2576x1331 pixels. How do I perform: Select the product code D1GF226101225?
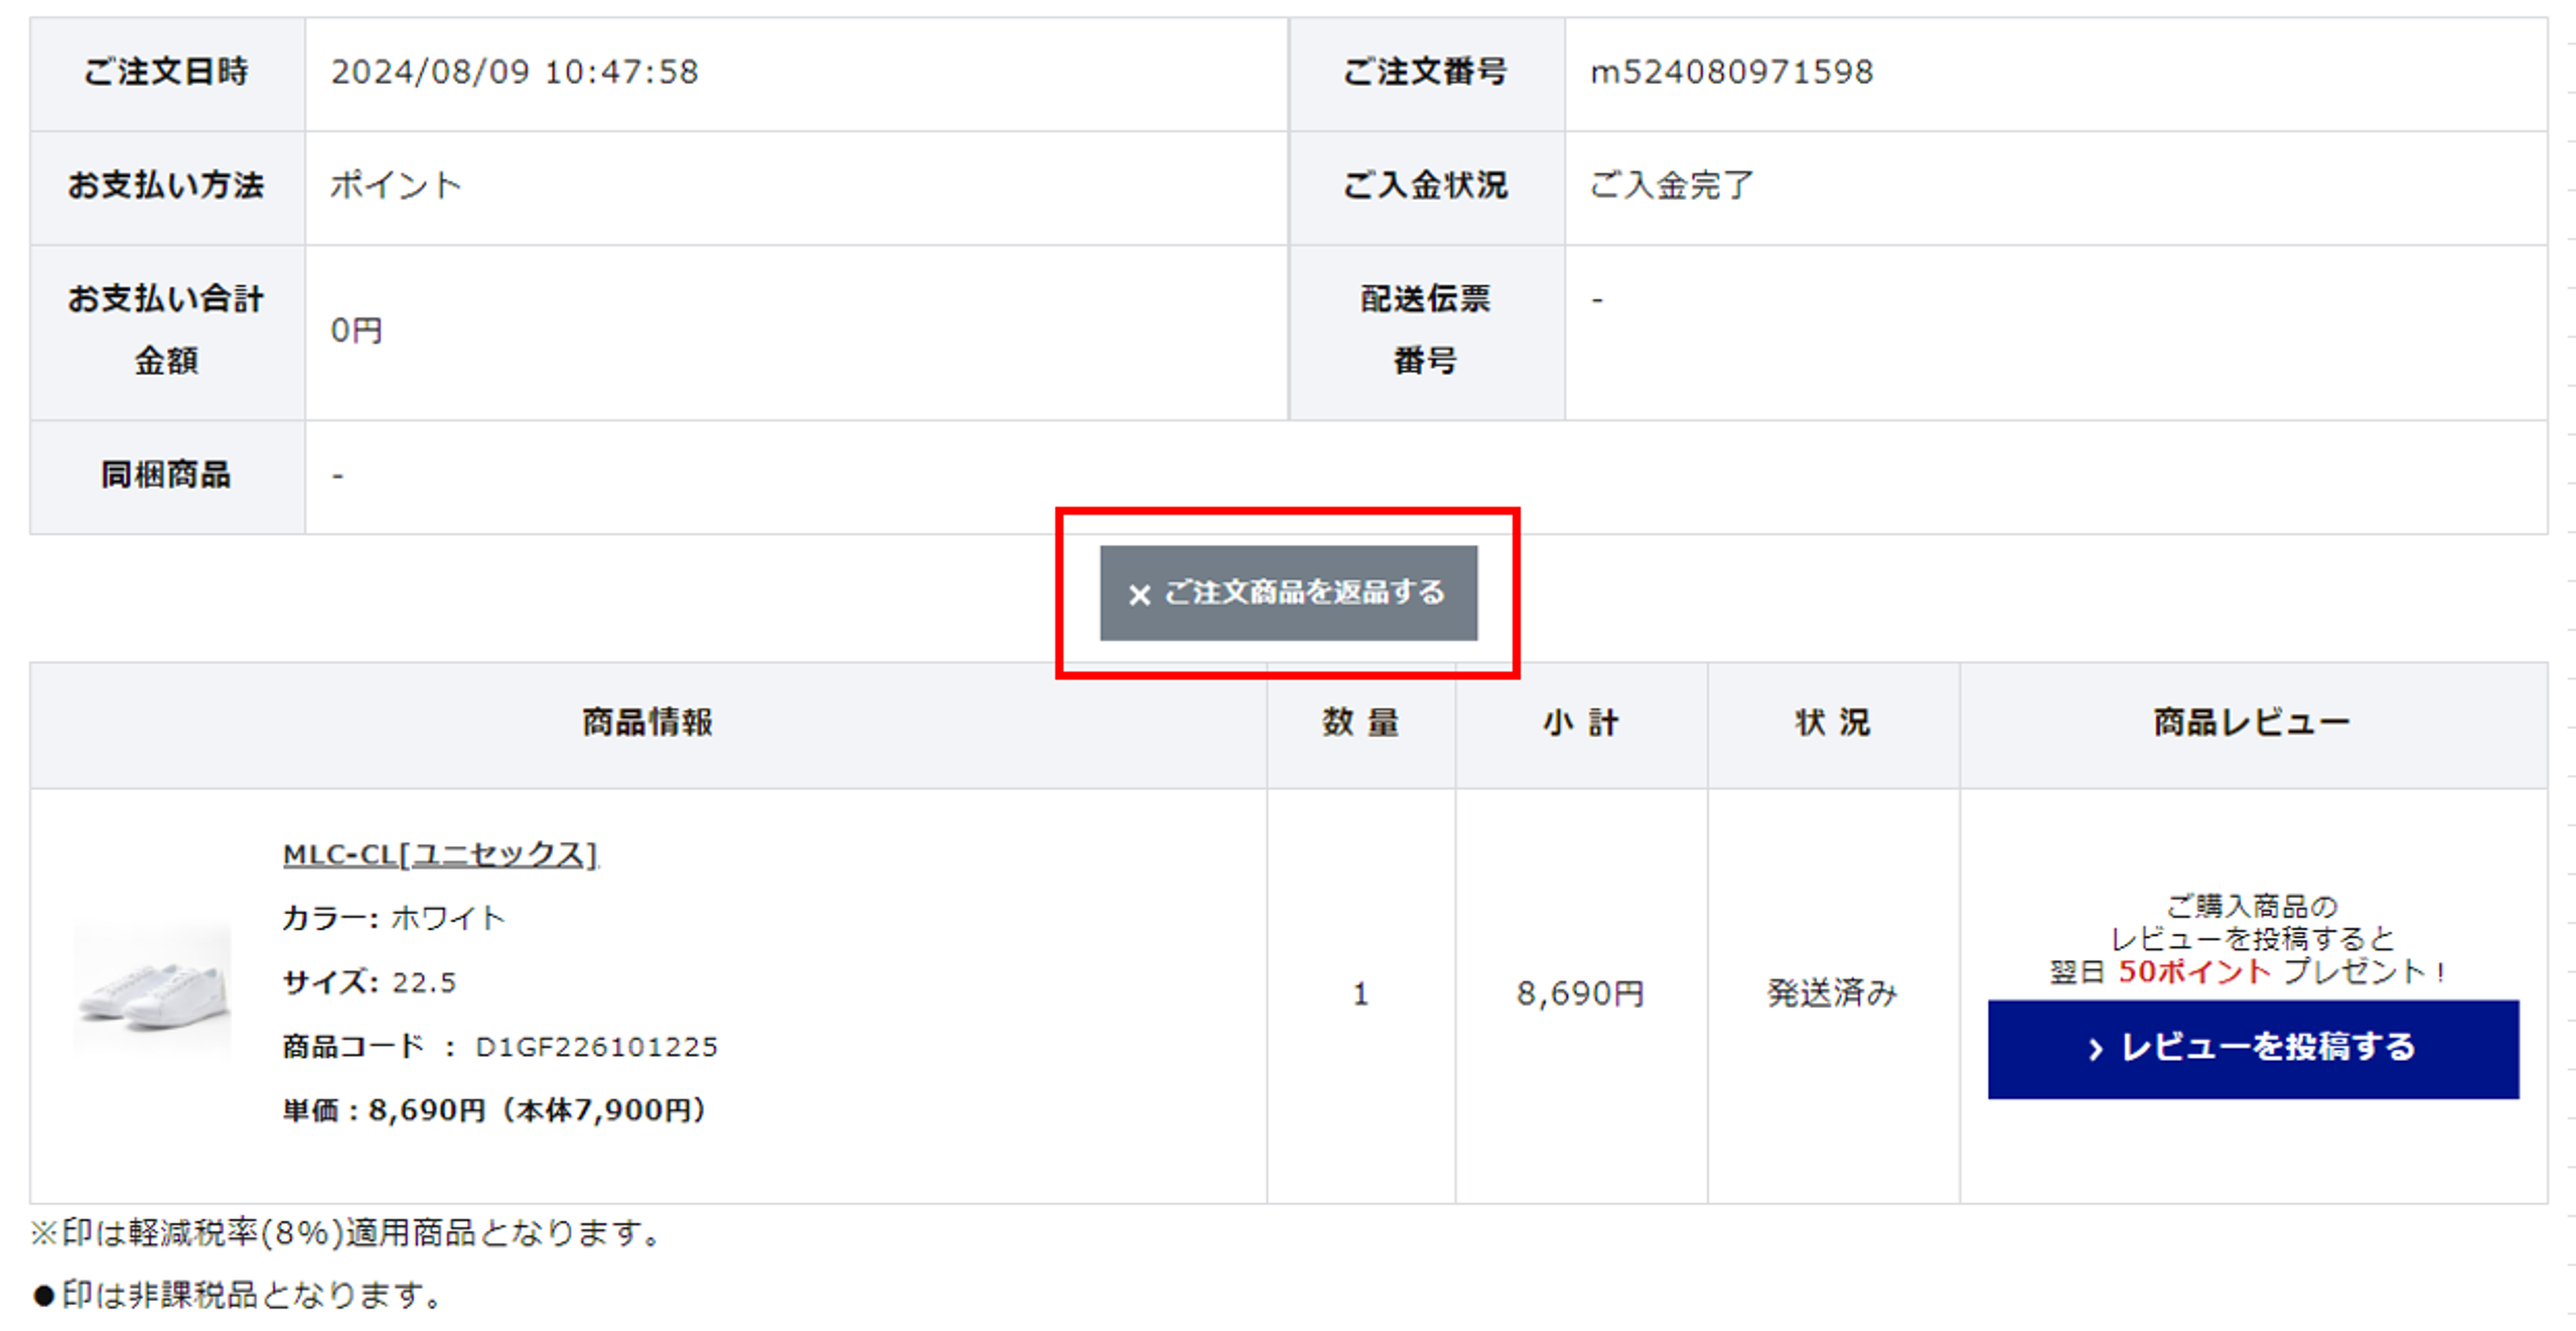[596, 1047]
